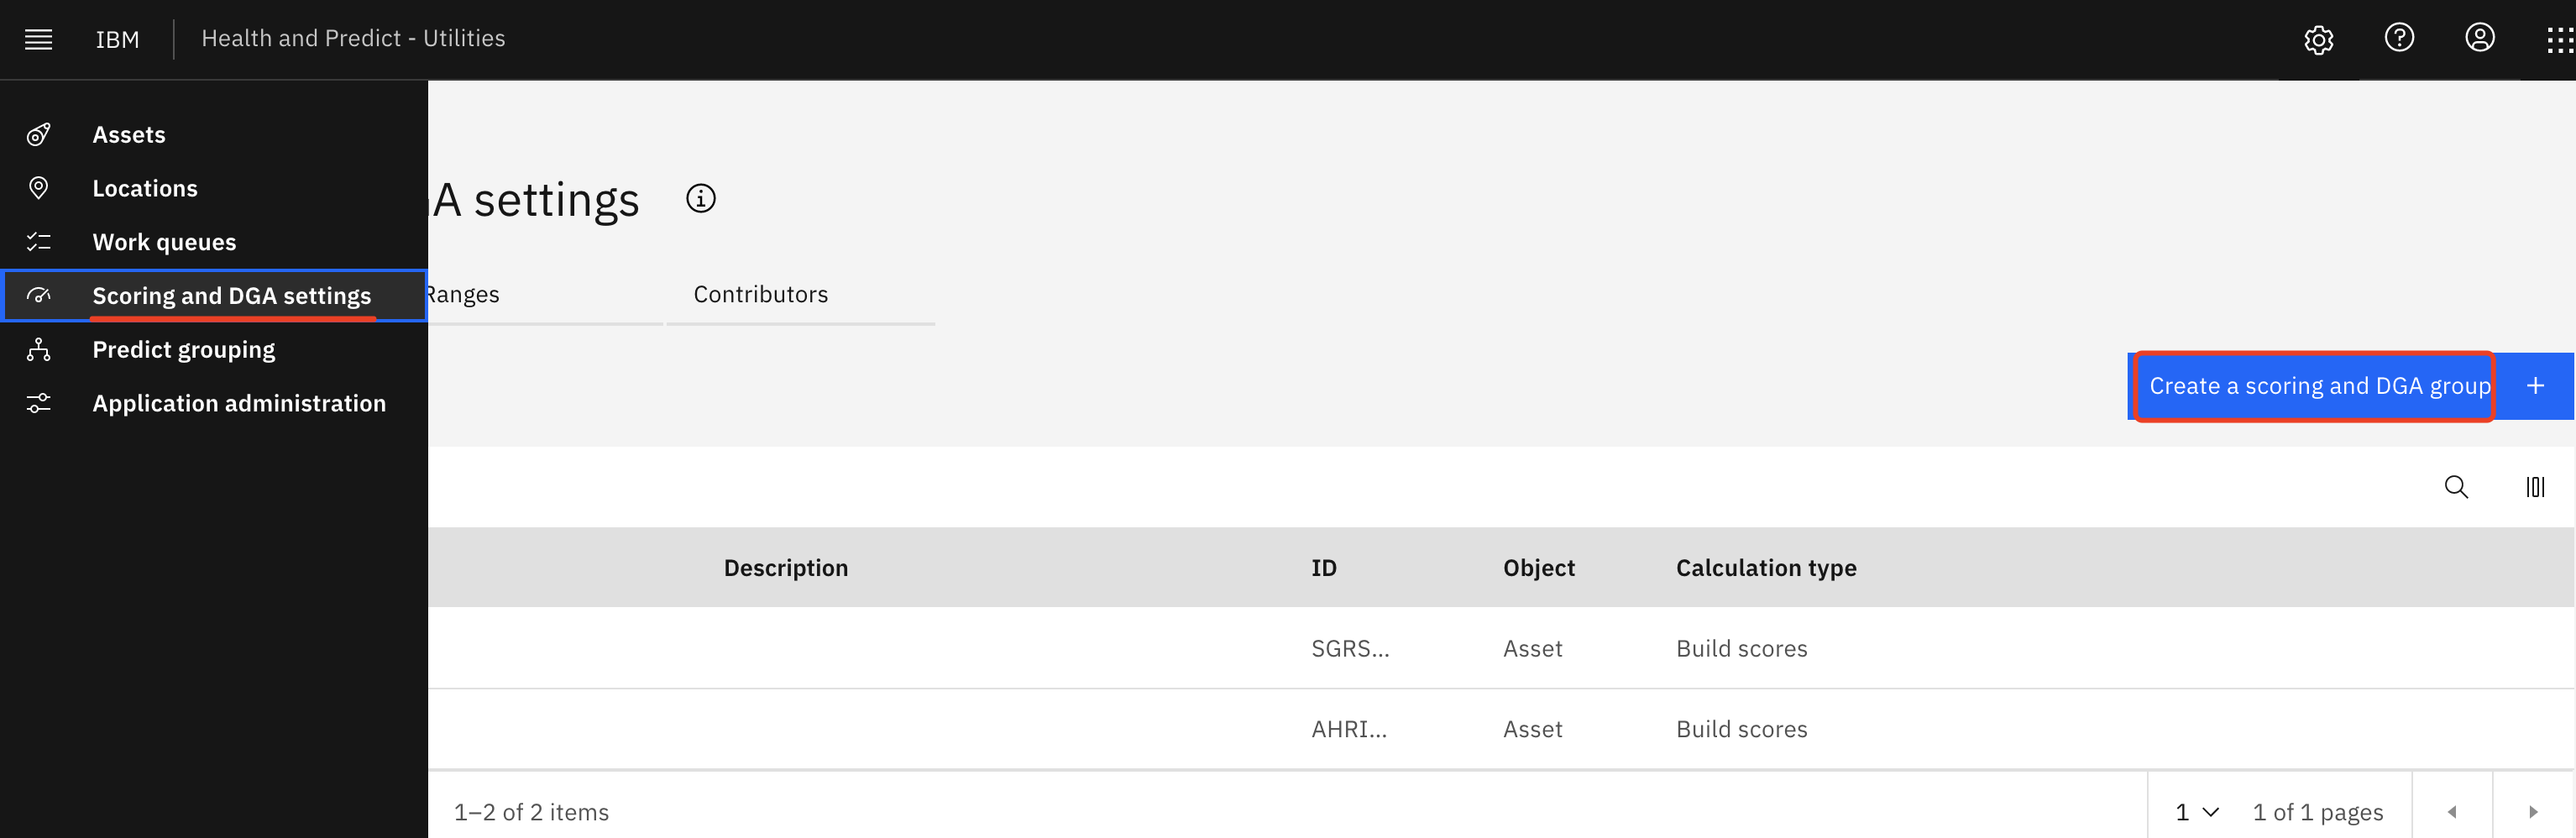Toggle the hamburger navigation menu
This screenshot has height=838, width=2576.
click(x=38, y=39)
